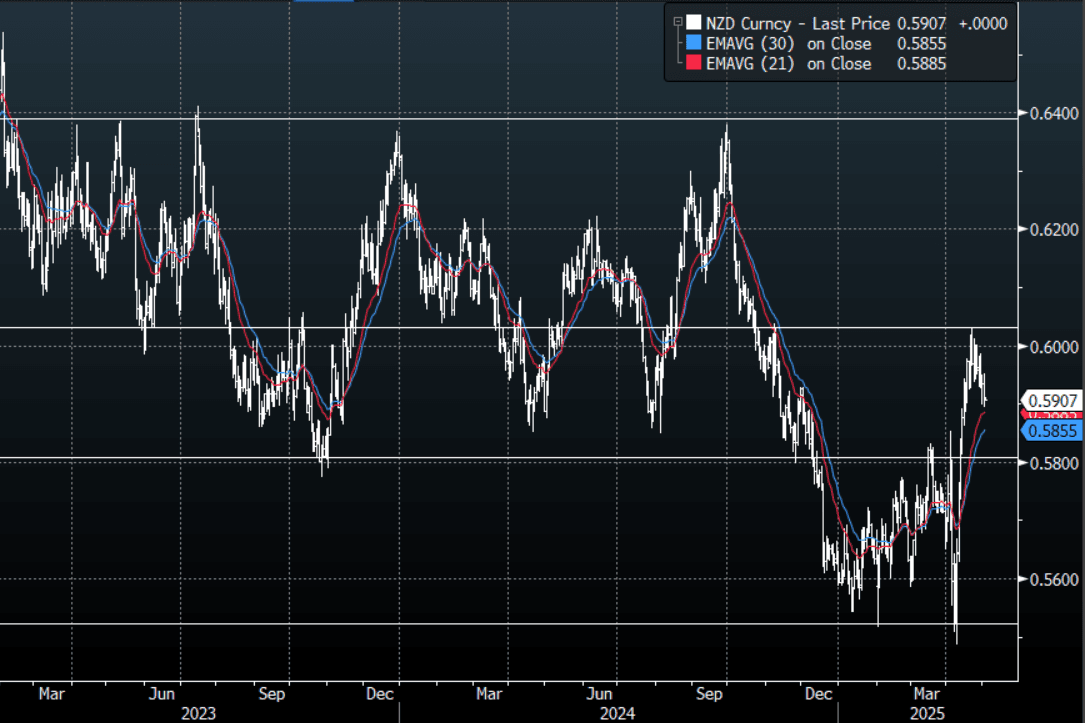Click the blue 0.5855 axis price tag
The width and height of the screenshot is (1085, 723).
tap(1049, 430)
